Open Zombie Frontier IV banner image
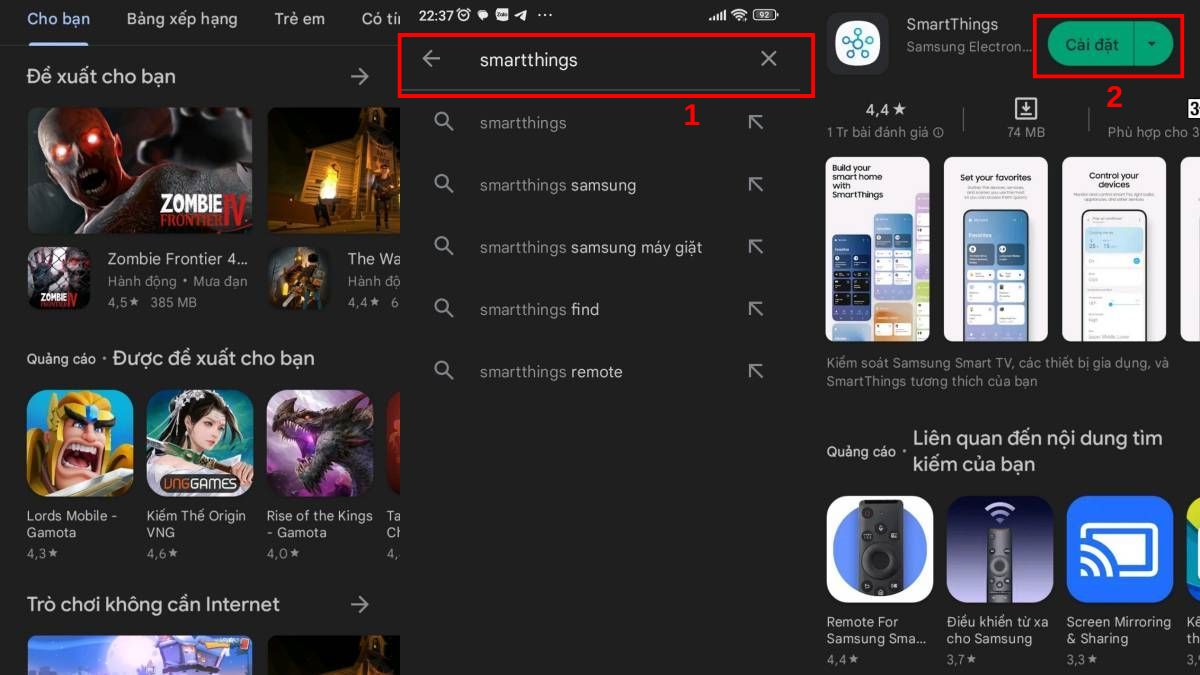This screenshot has height=675, width=1200. pos(140,170)
